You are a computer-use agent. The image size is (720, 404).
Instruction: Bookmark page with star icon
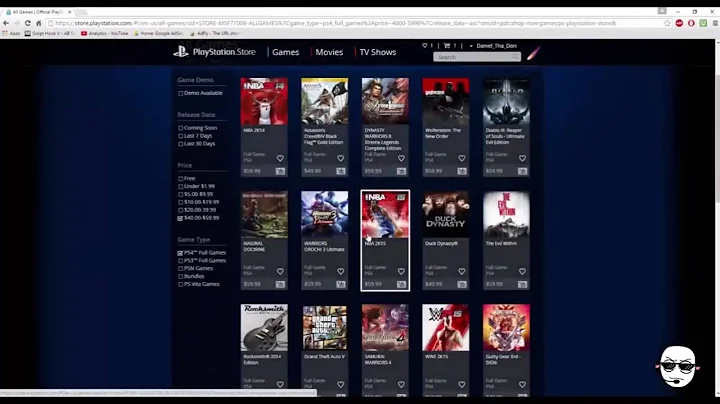click(667, 23)
